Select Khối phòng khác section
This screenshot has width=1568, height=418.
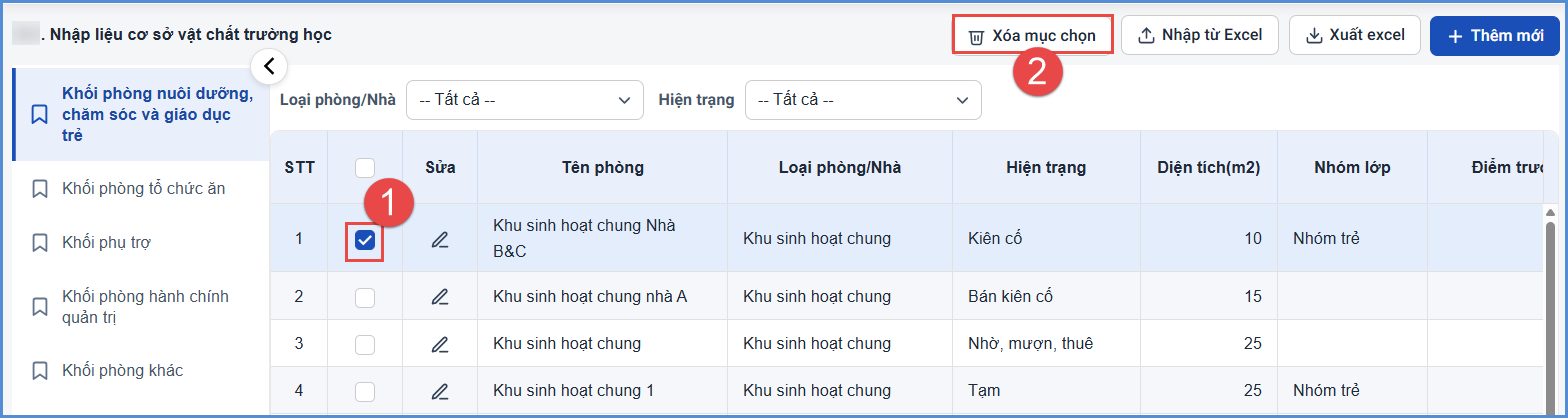point(141,371)
